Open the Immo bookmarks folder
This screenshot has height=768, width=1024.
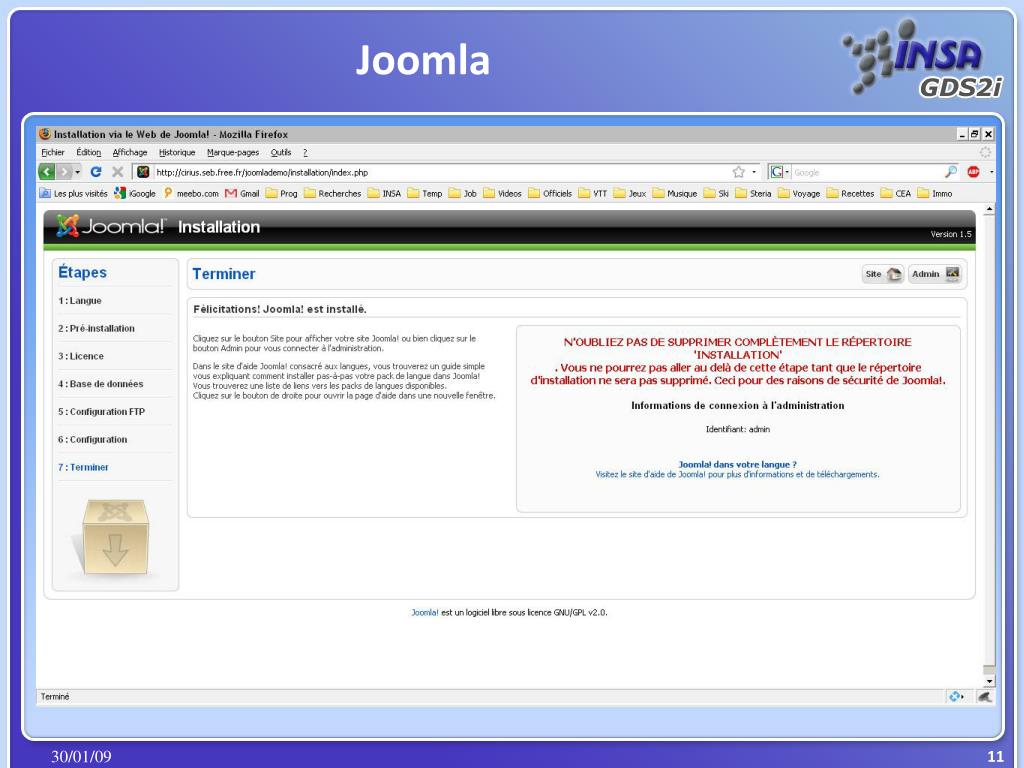[x=935, y=193]
